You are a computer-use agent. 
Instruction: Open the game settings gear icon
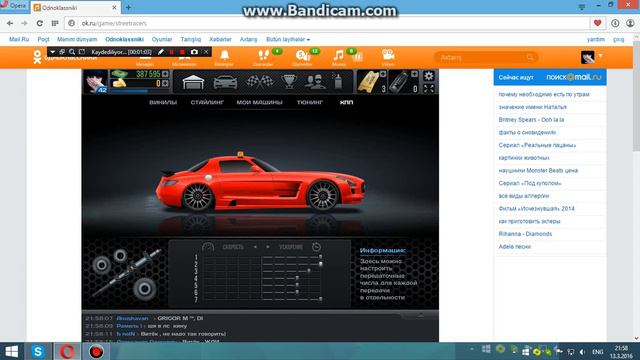(429, 76)
